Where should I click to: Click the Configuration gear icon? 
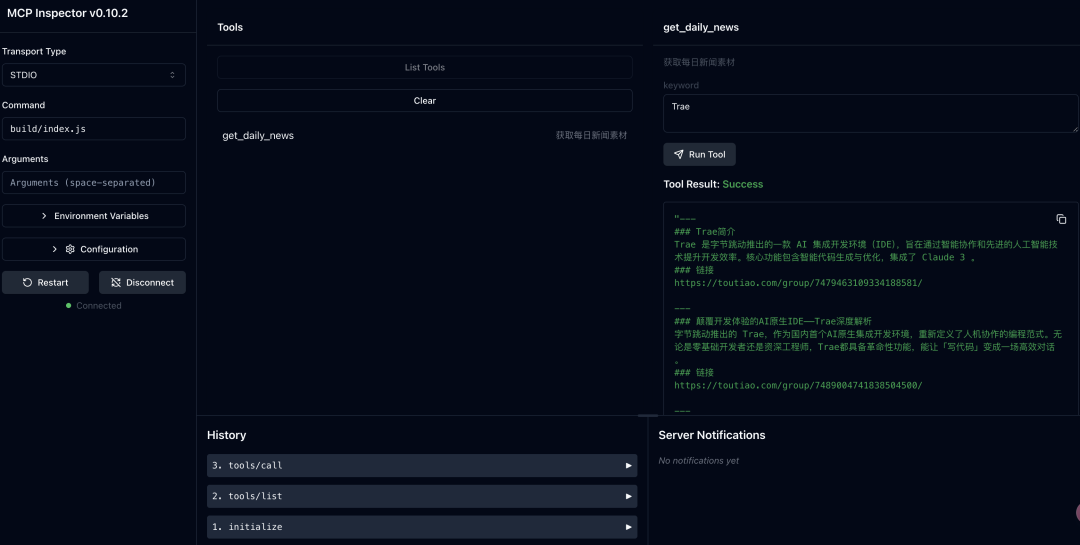(70, 249)
